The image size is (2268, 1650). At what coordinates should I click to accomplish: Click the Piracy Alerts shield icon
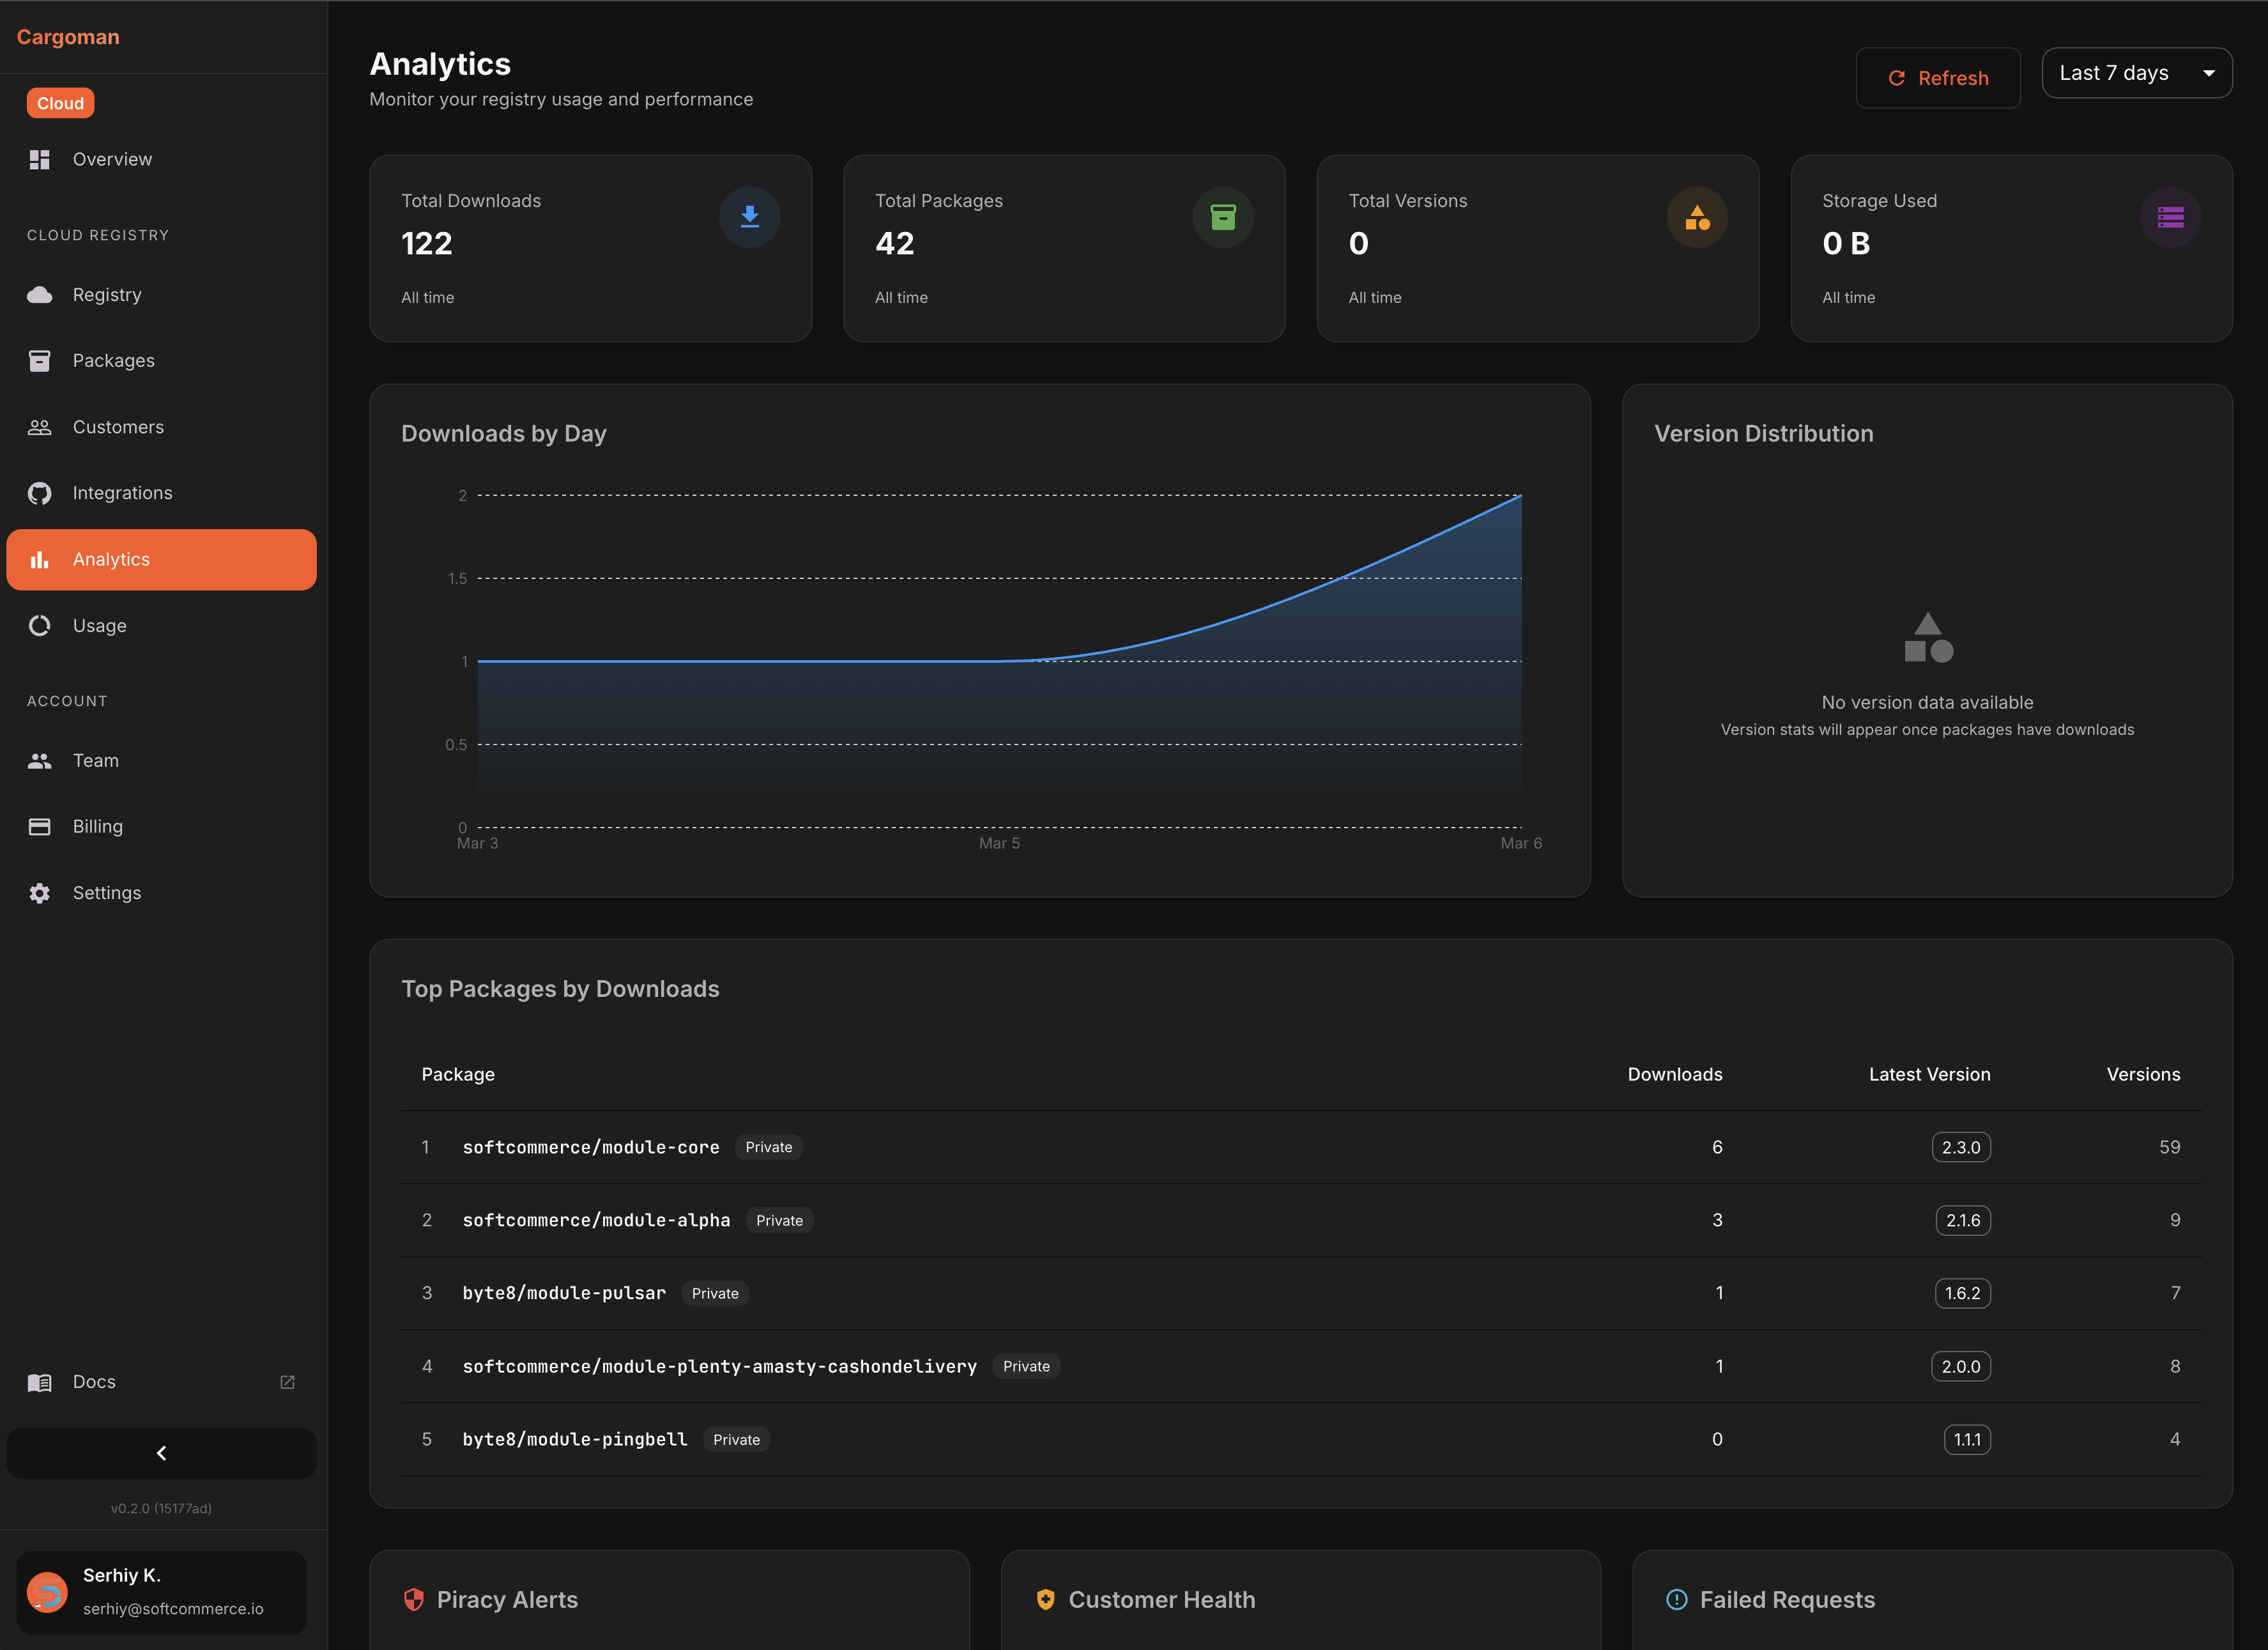[413, 1599]
